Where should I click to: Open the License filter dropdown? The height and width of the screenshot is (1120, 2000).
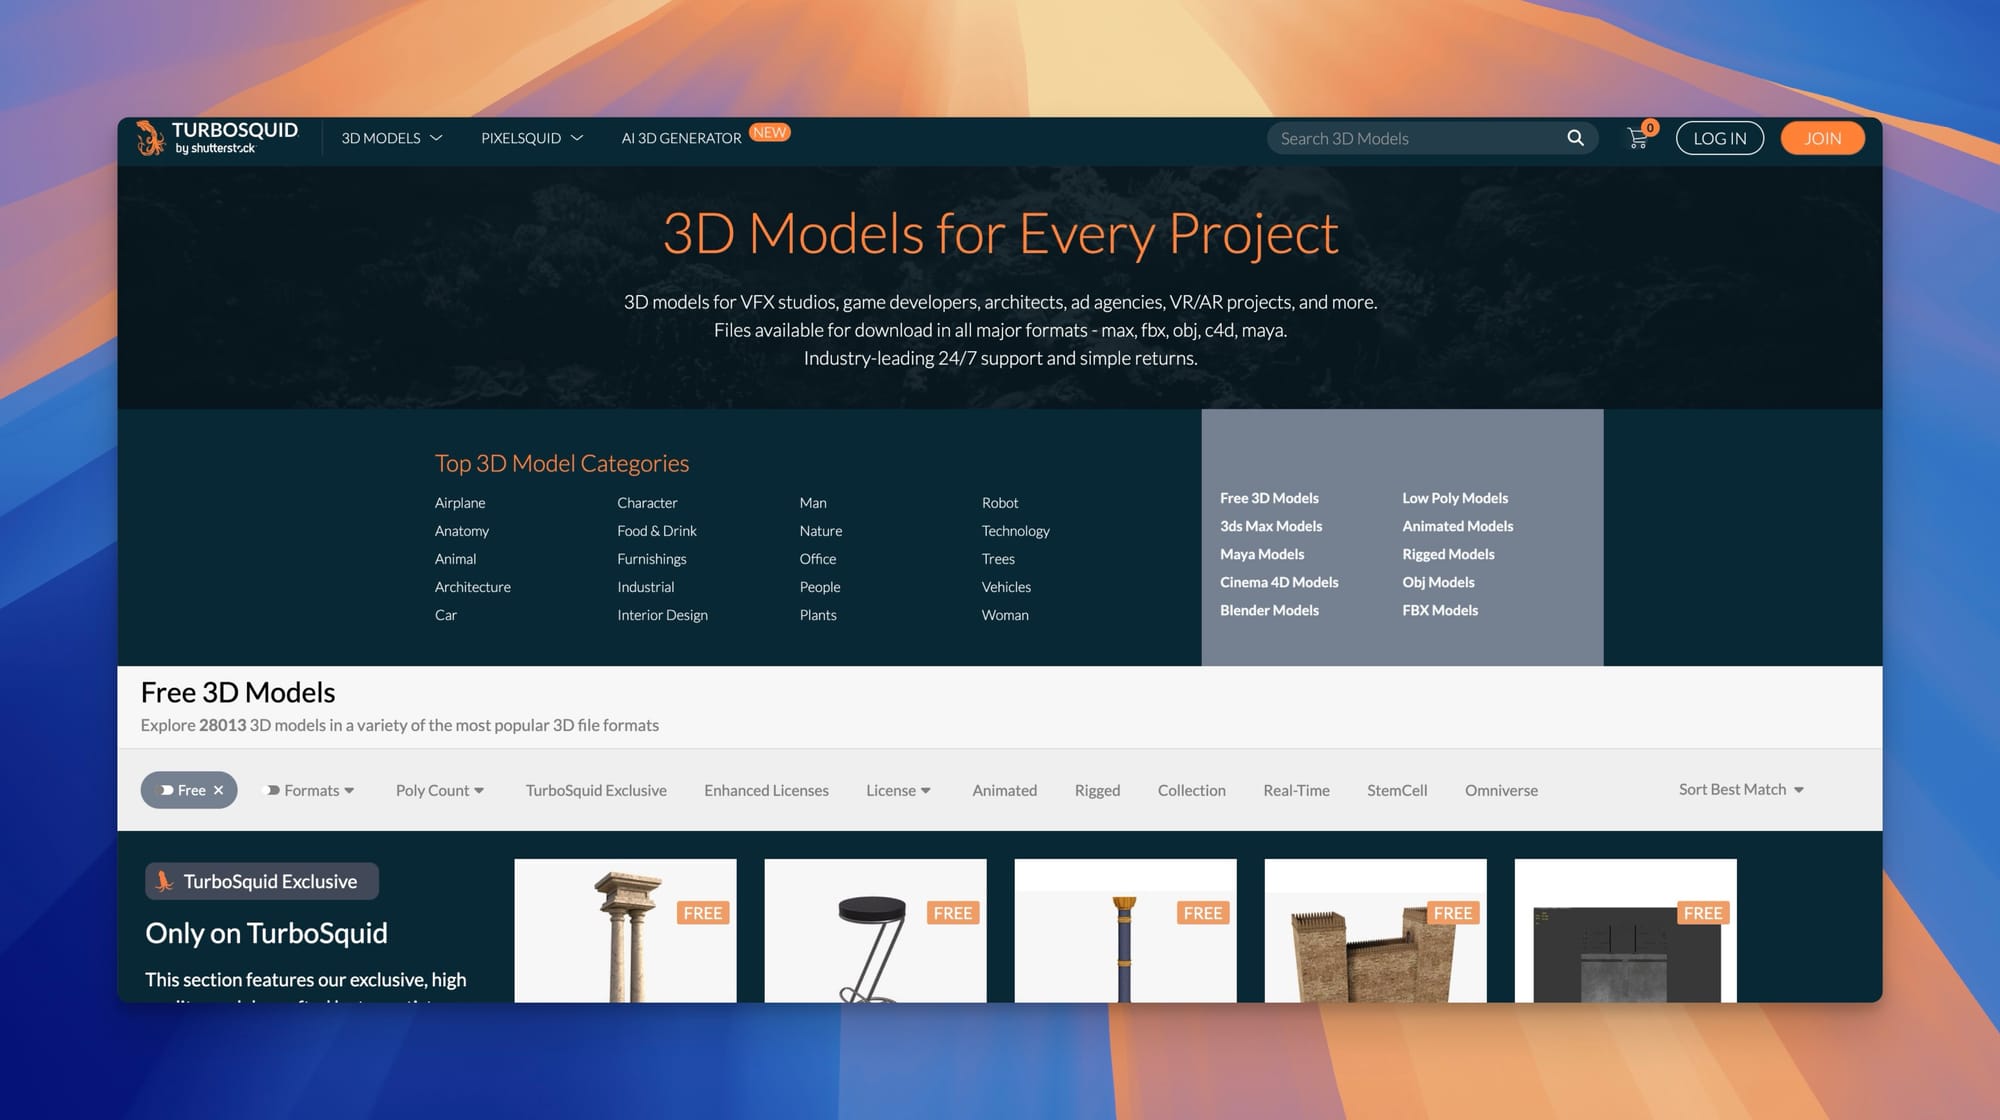pos(897,790)
